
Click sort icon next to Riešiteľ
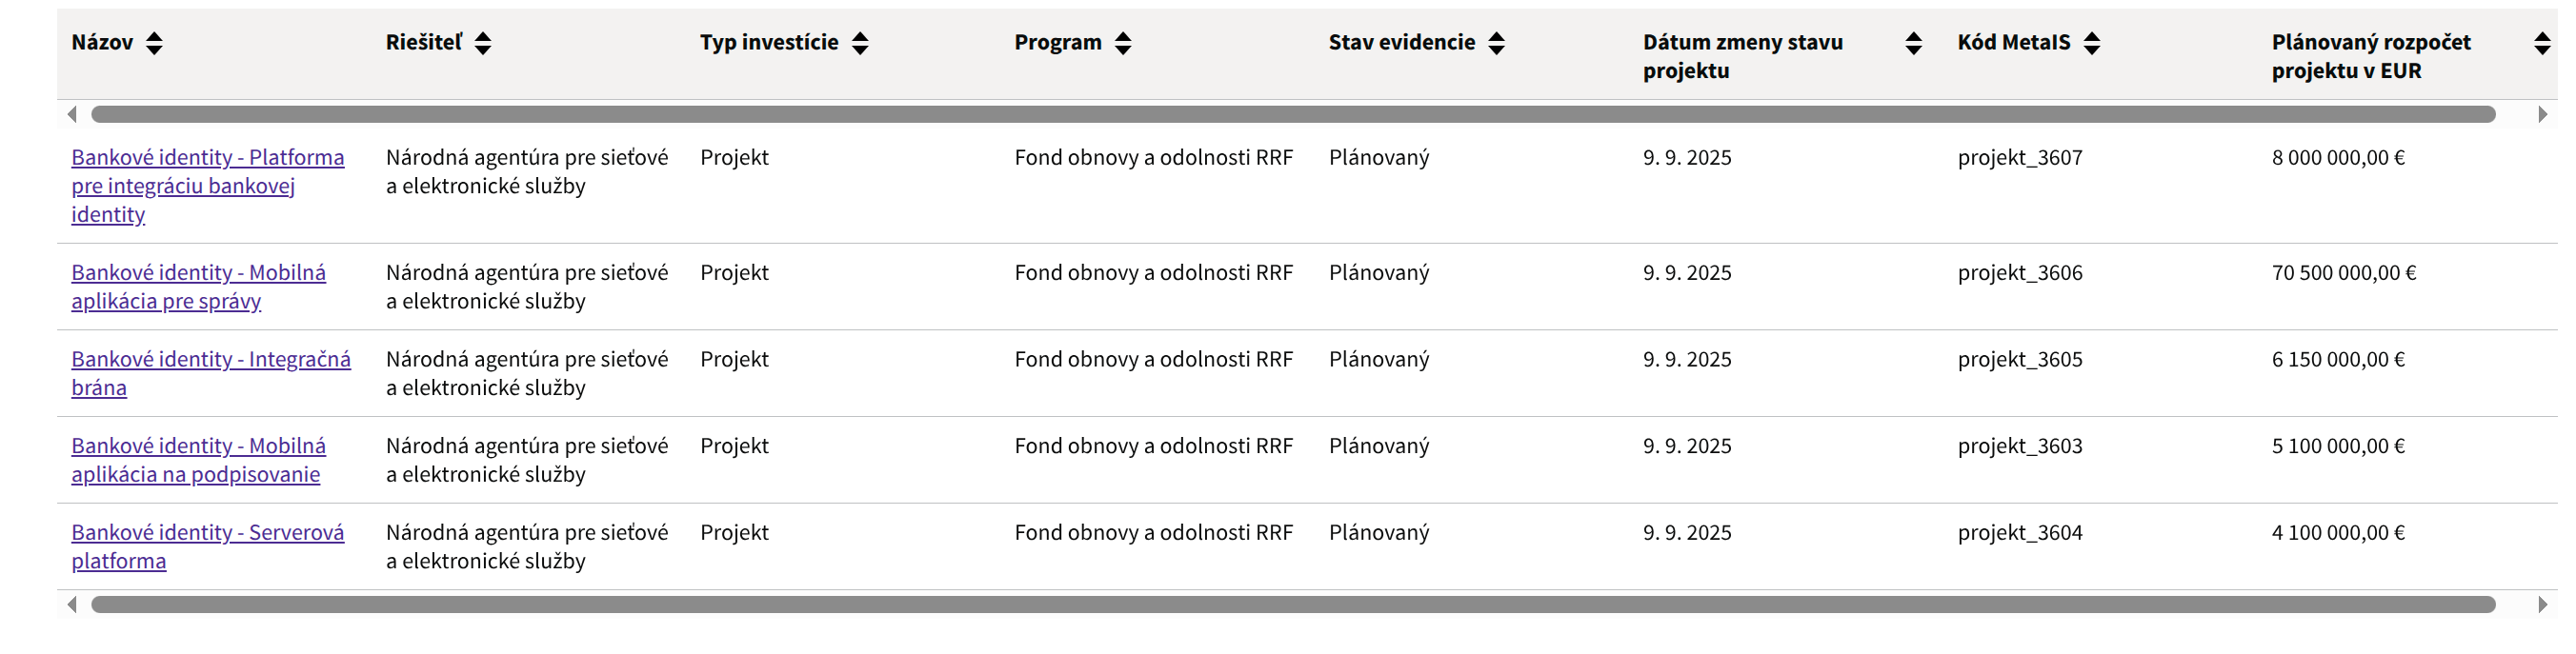483,43
